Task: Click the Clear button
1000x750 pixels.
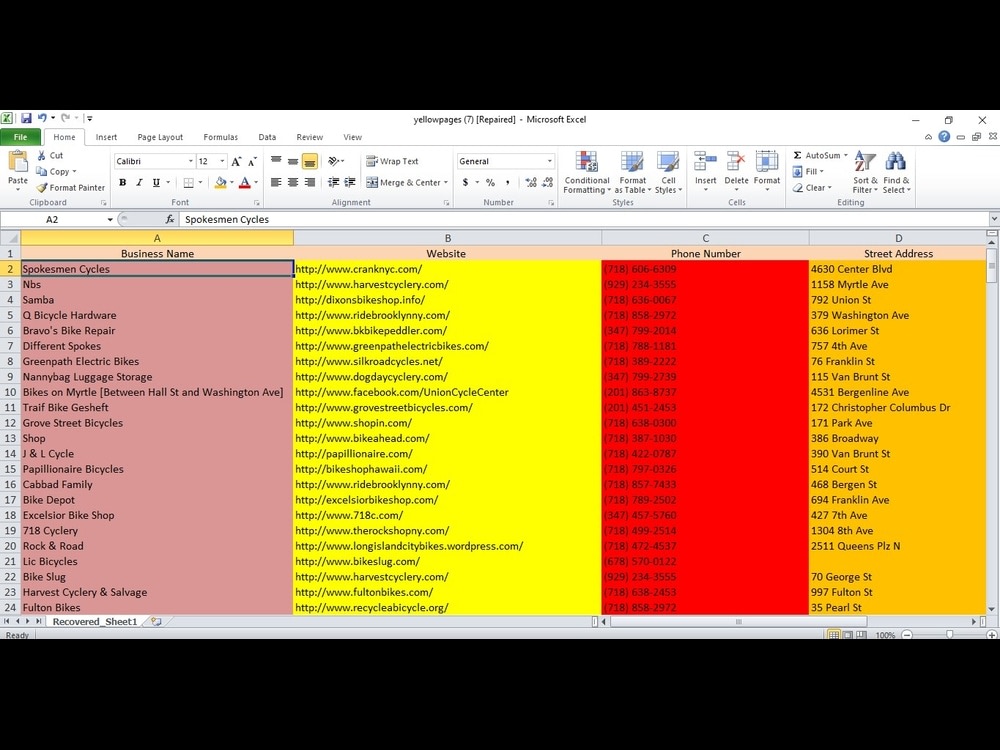Action: (x=812, y=188)
